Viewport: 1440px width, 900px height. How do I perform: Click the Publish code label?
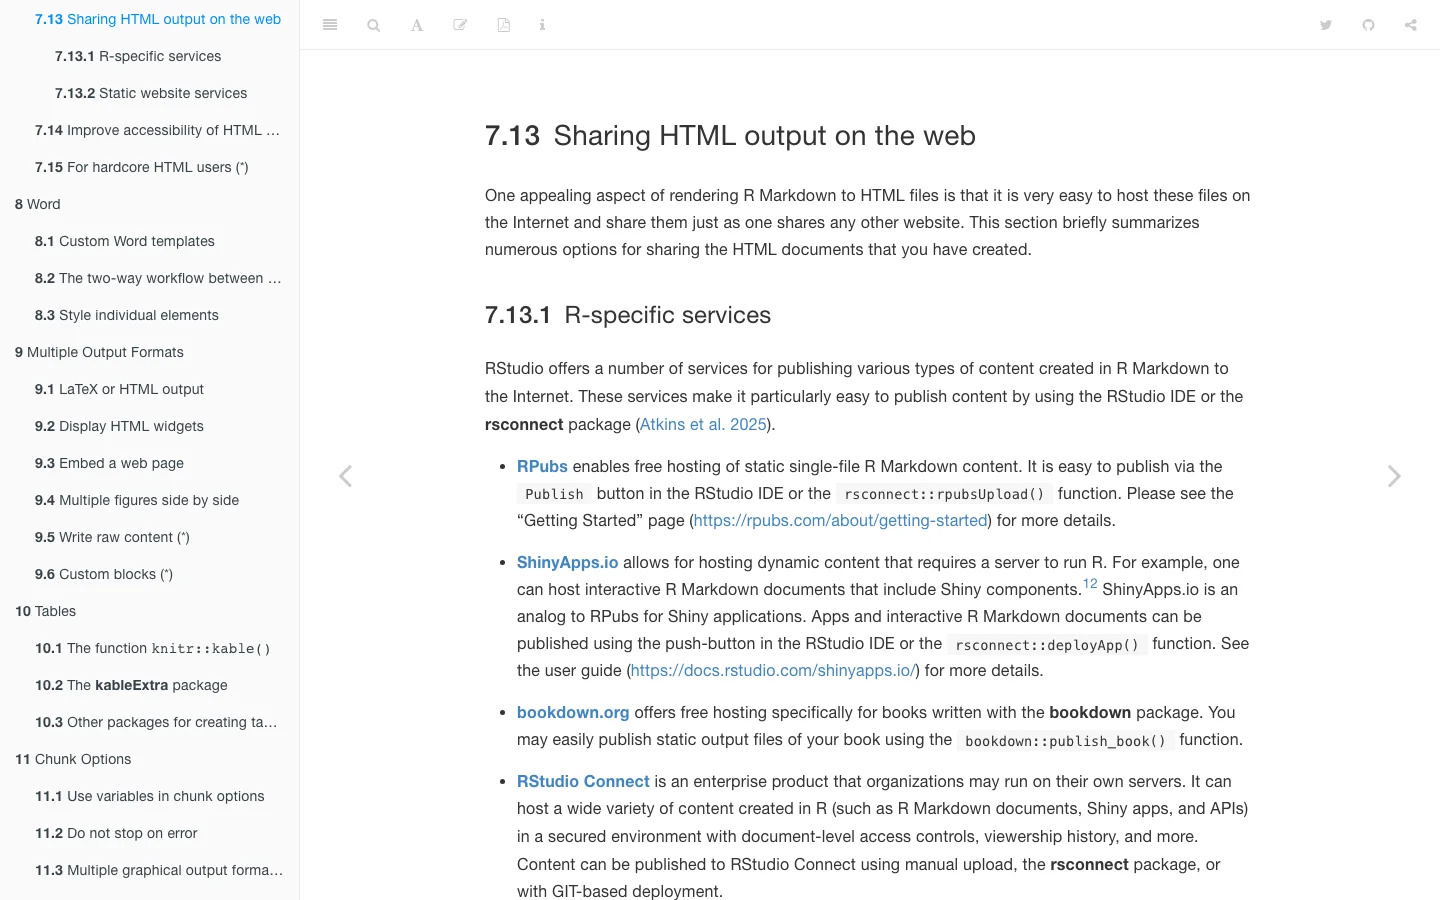554,494
